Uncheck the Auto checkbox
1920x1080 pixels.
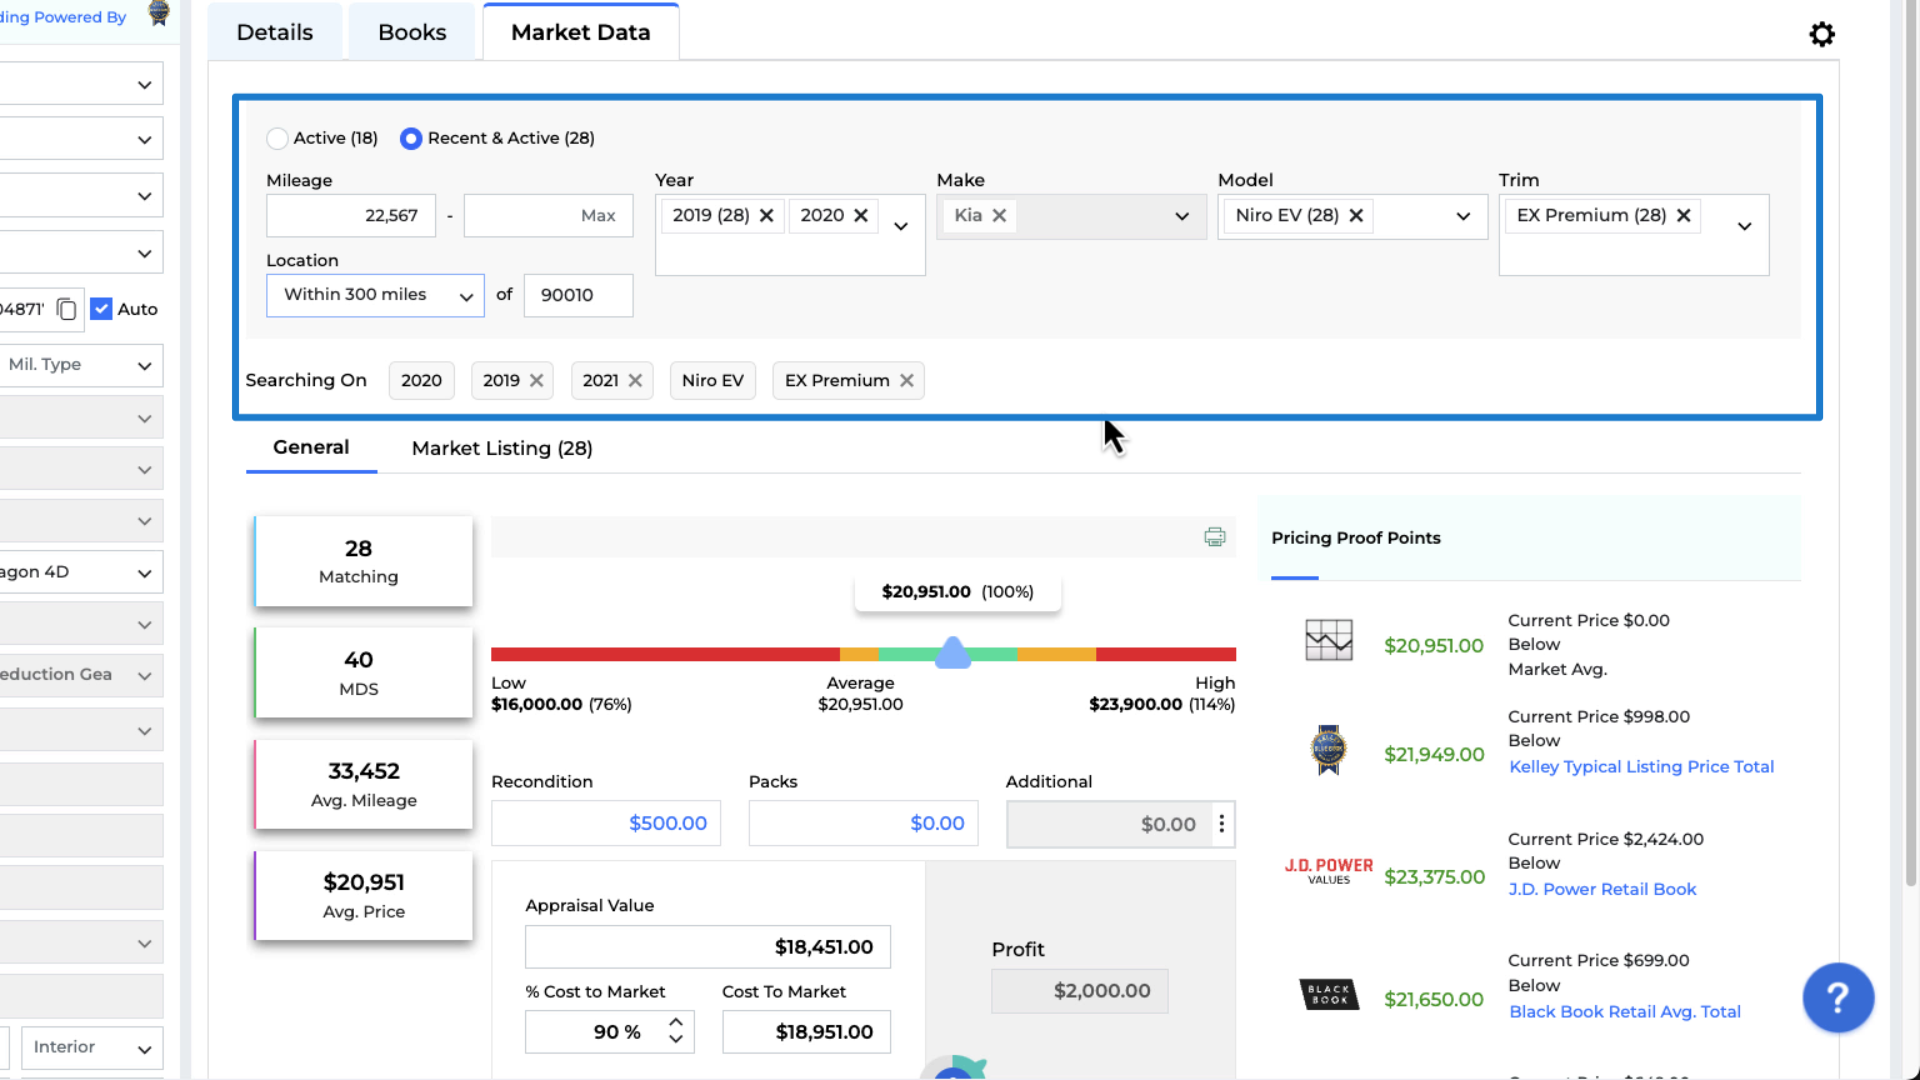101,309
